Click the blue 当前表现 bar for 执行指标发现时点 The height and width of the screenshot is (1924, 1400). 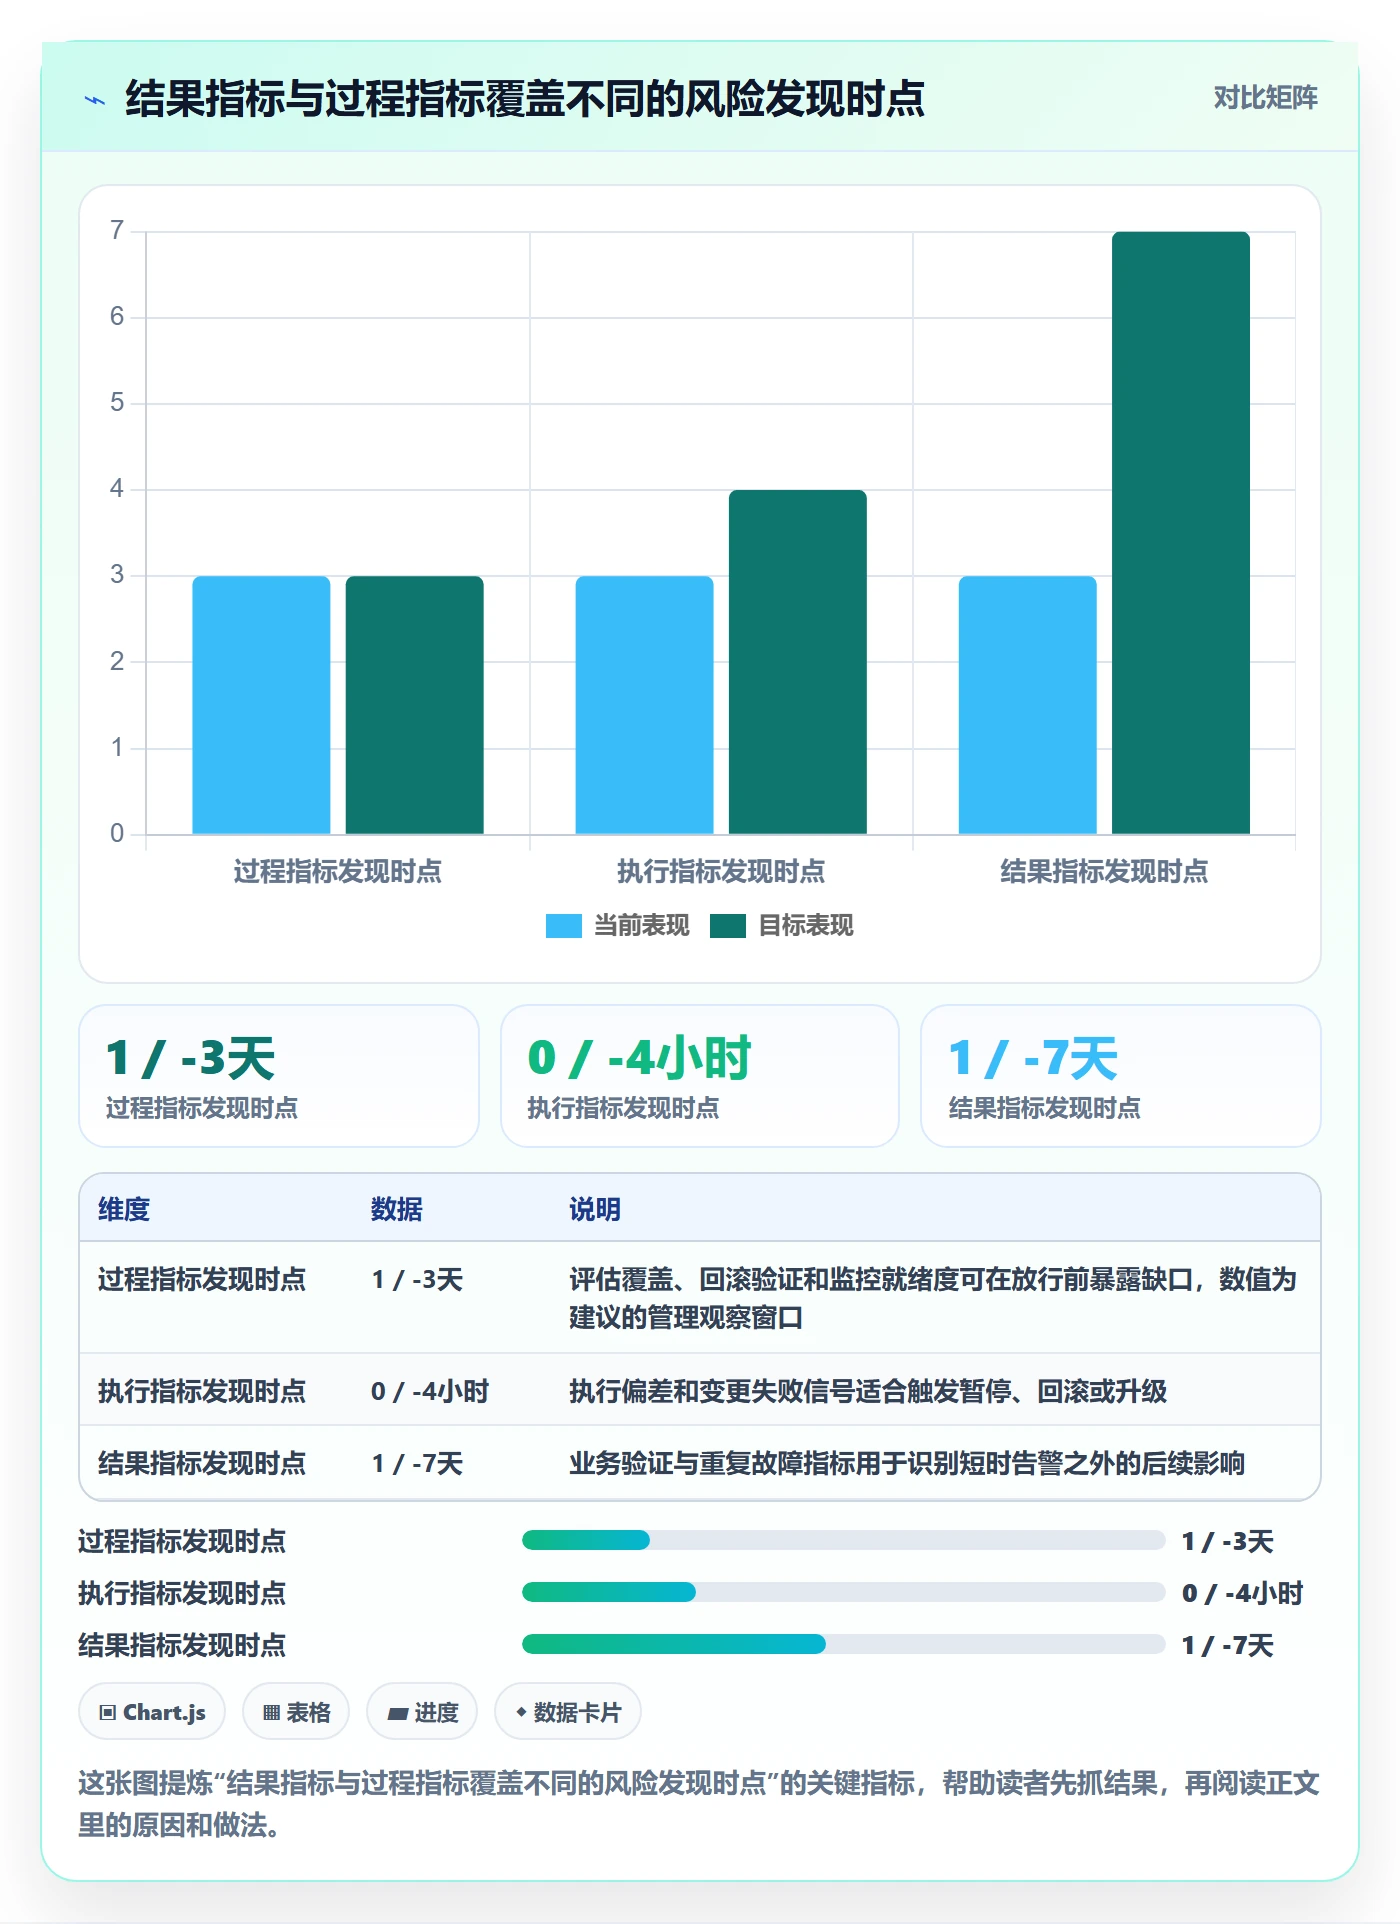(x=644, y=705)
